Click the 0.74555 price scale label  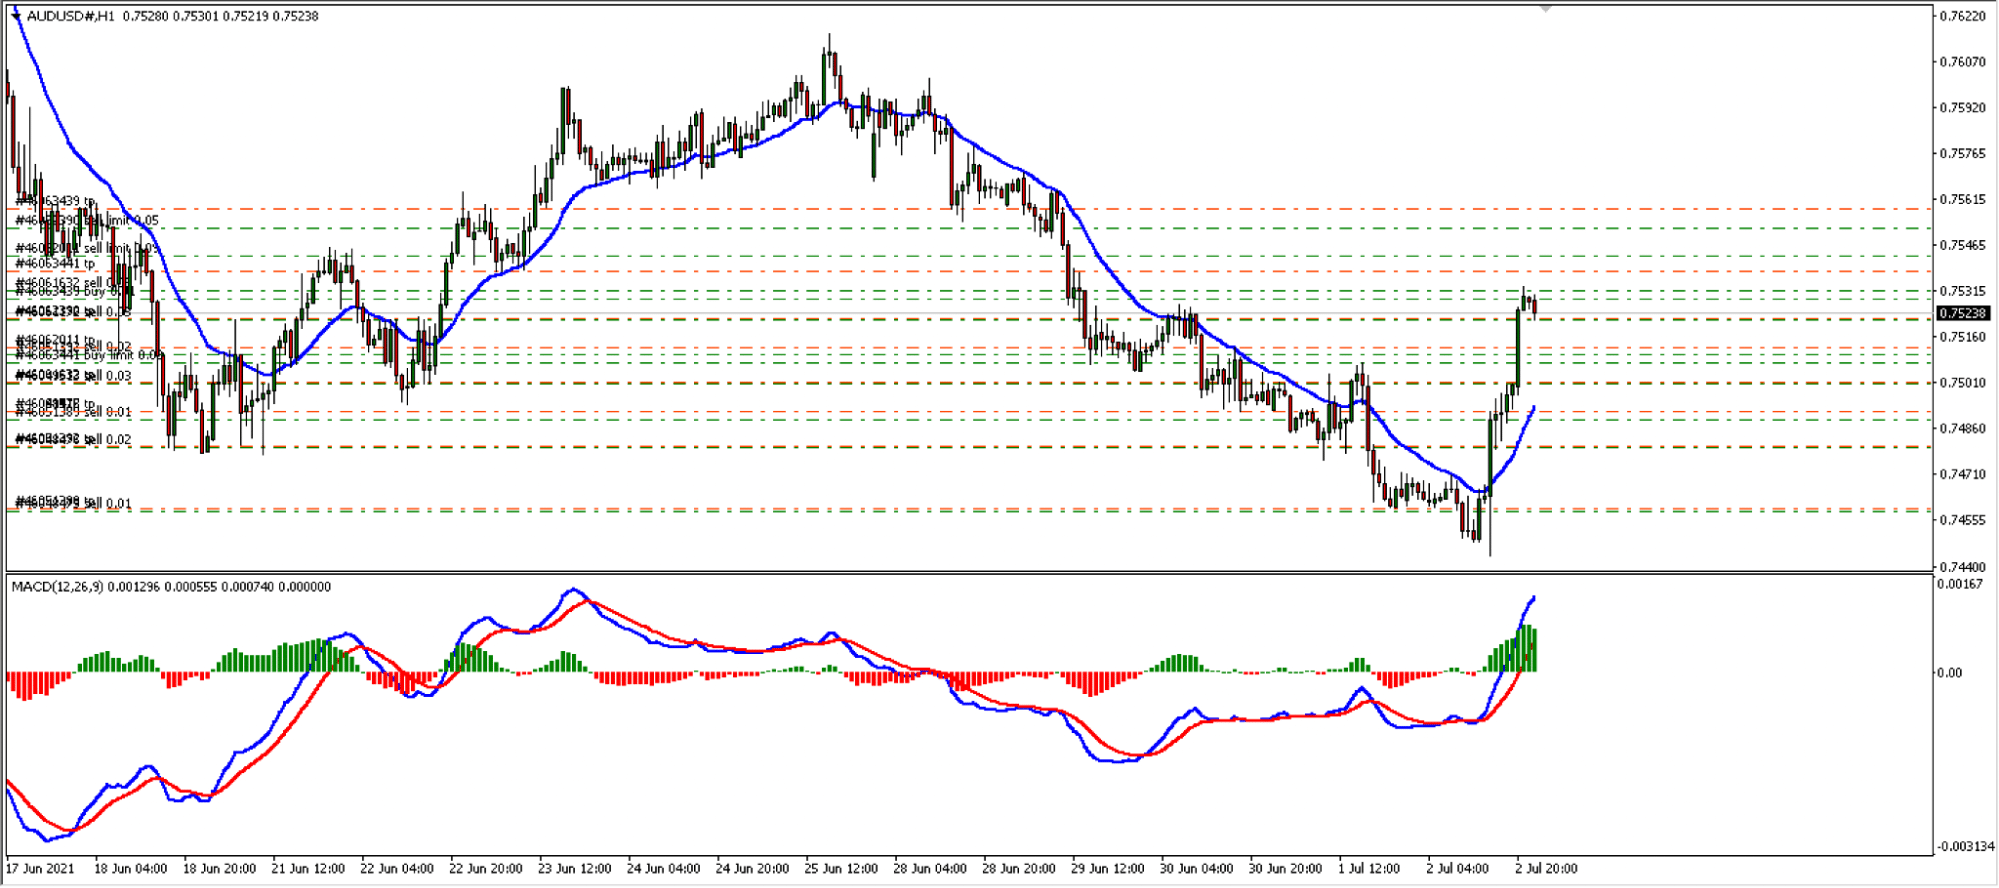[1961, 520]
